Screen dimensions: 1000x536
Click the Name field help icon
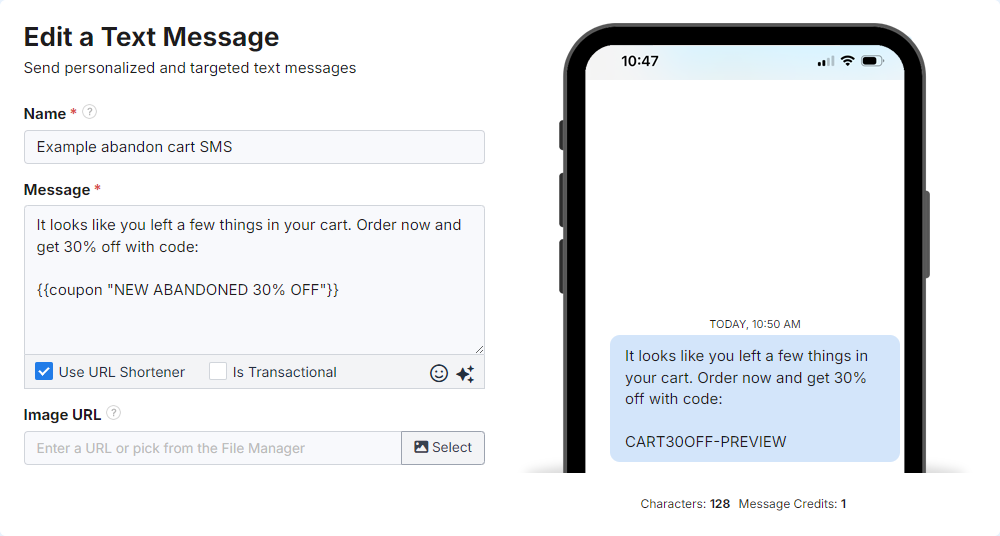point(89,112)
